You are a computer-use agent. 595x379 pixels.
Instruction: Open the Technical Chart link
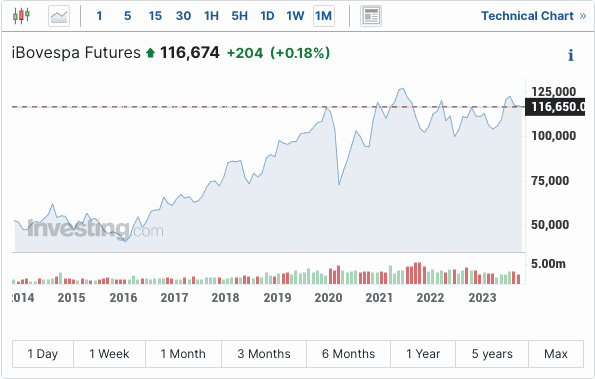tap(534, 16)
